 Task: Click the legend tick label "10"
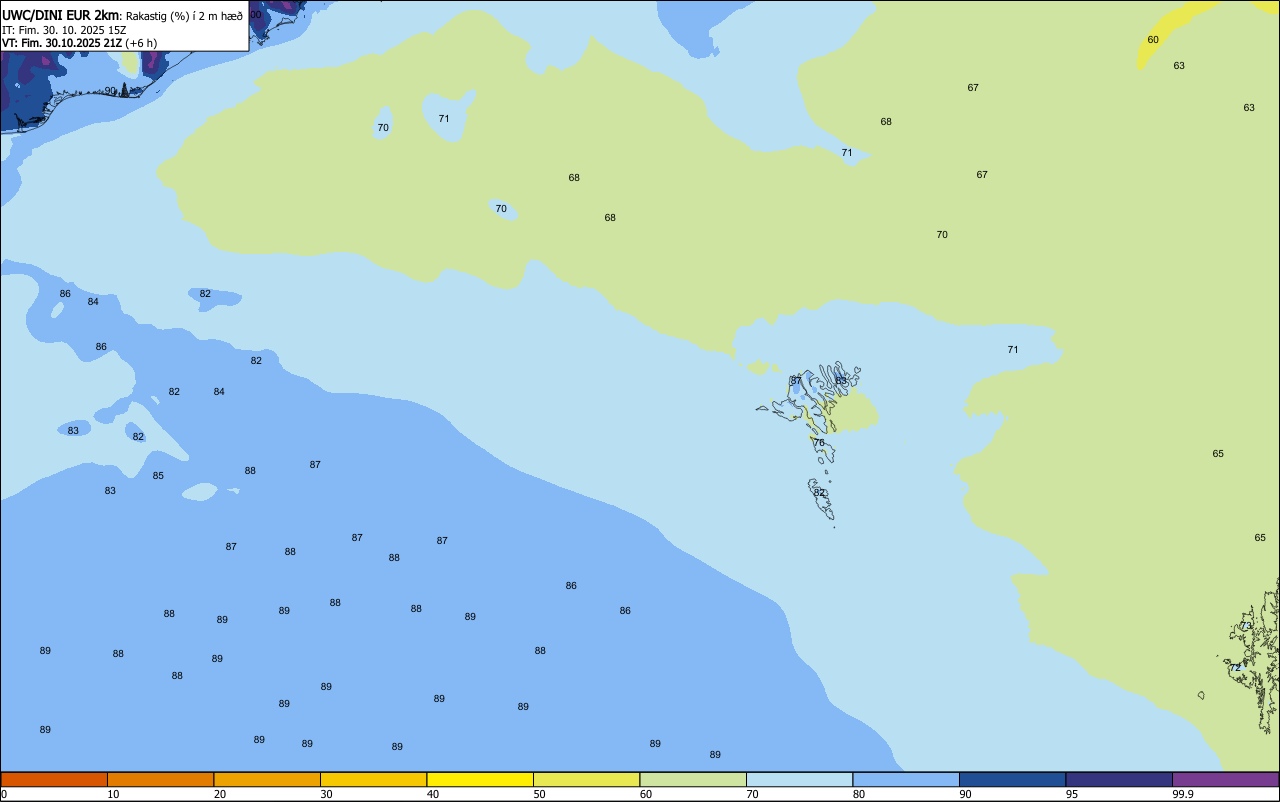tap(113, 794)
